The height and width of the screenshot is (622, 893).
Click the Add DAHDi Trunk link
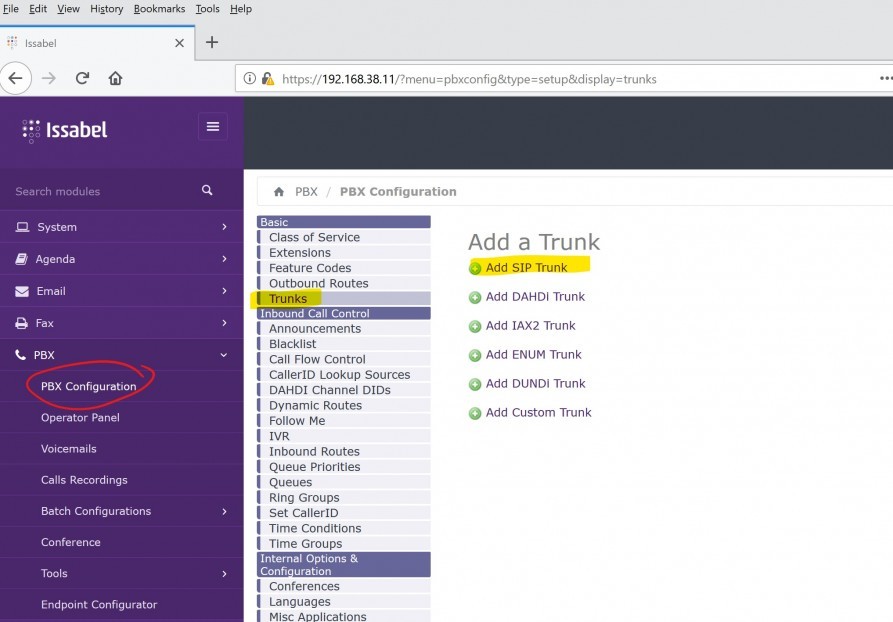pos(535,296)
